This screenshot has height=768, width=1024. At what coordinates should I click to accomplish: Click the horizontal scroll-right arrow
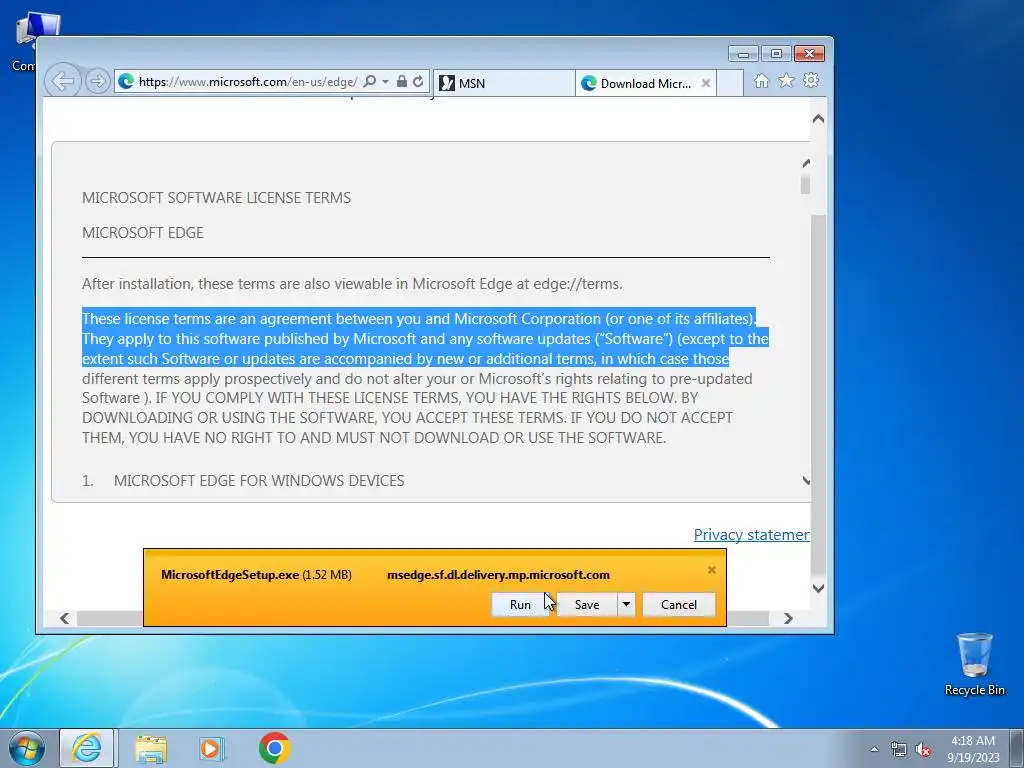point(788,618)
